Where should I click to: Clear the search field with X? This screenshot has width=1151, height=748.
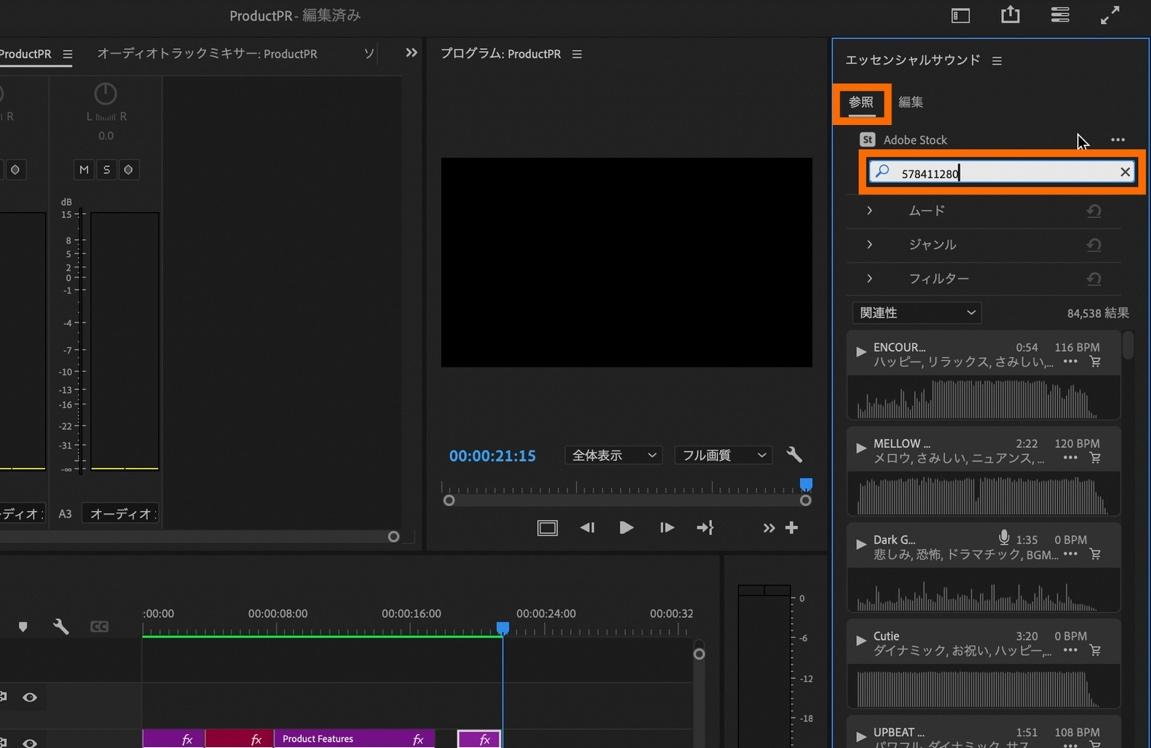(x=1125, y=172)
